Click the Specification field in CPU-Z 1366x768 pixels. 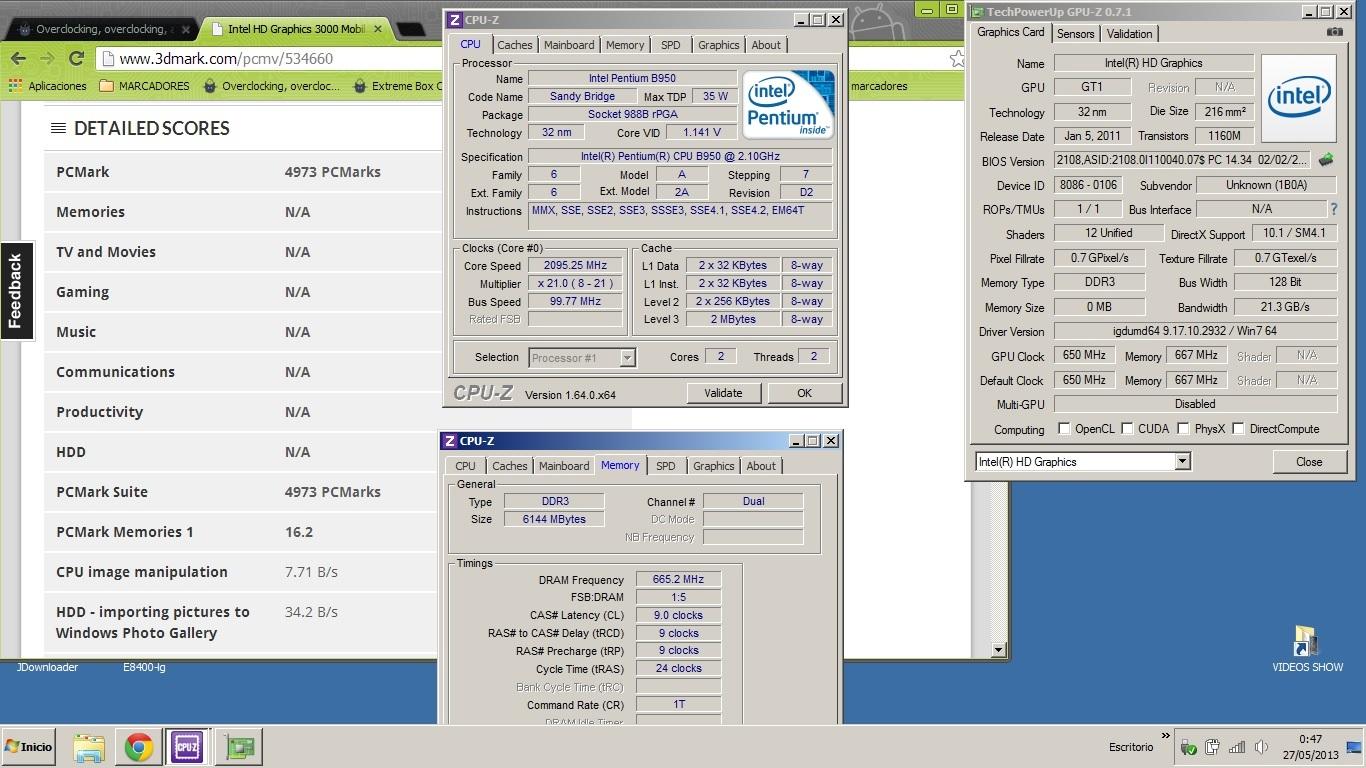[x=680, y=157]
